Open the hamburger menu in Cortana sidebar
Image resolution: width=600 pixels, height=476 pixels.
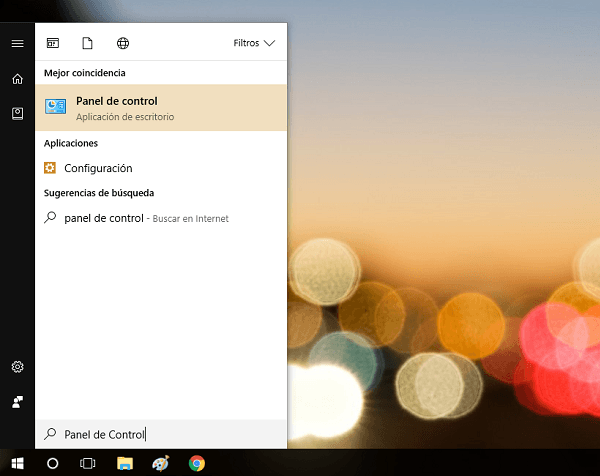17,44
